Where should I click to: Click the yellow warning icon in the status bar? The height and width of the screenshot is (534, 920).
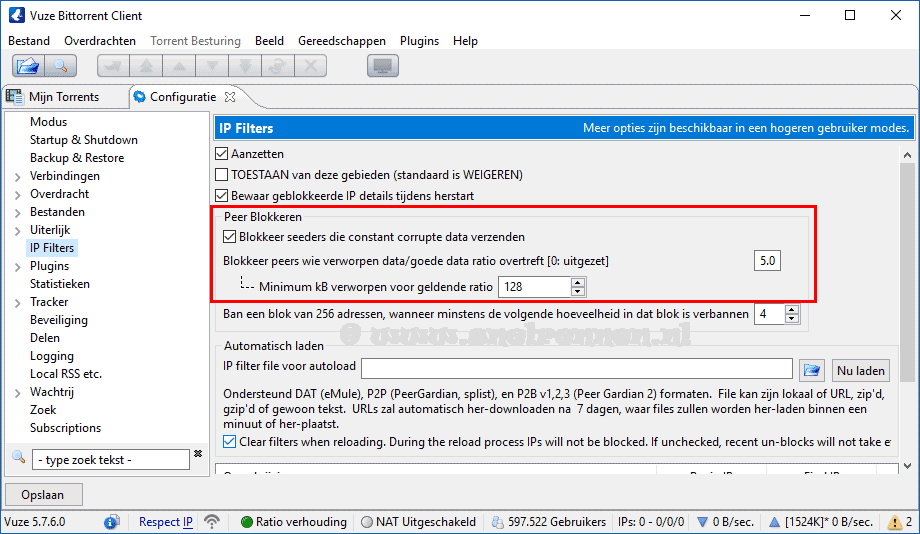[895, 522]
